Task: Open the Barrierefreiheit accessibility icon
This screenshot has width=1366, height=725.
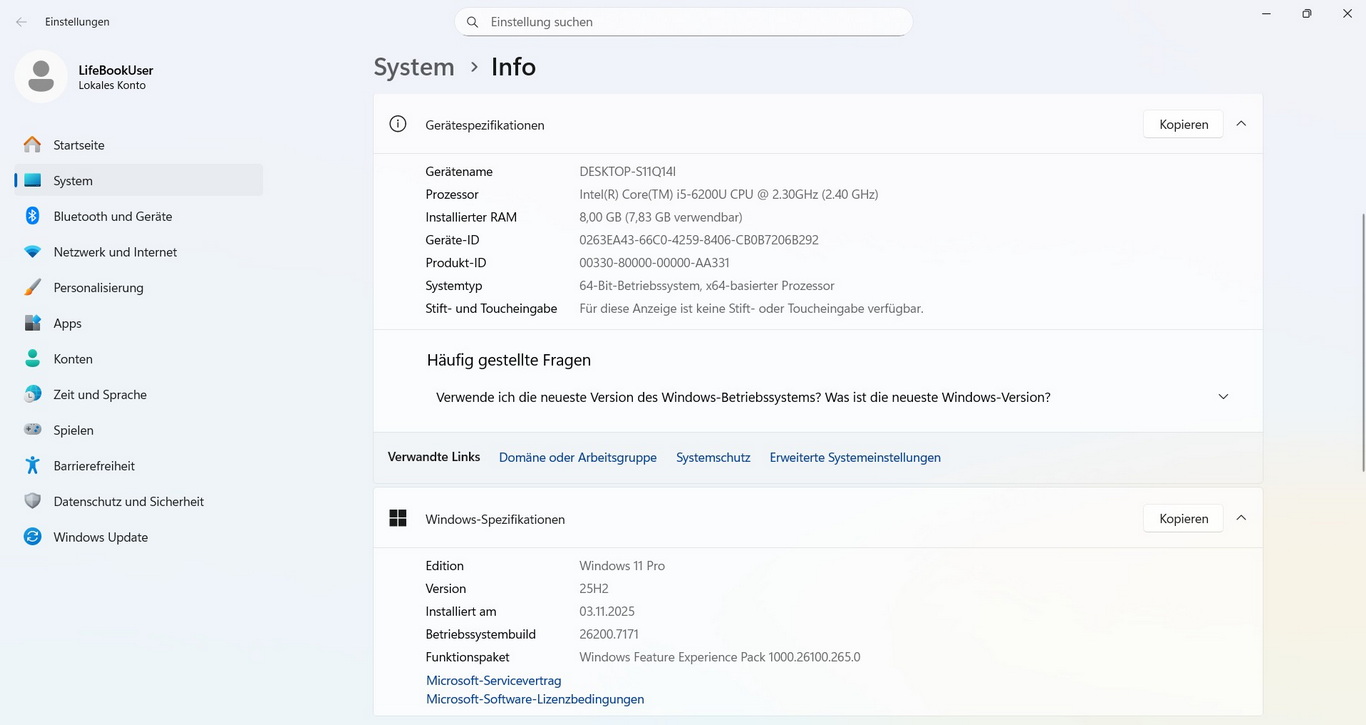Action: click(x=33, y=466)
